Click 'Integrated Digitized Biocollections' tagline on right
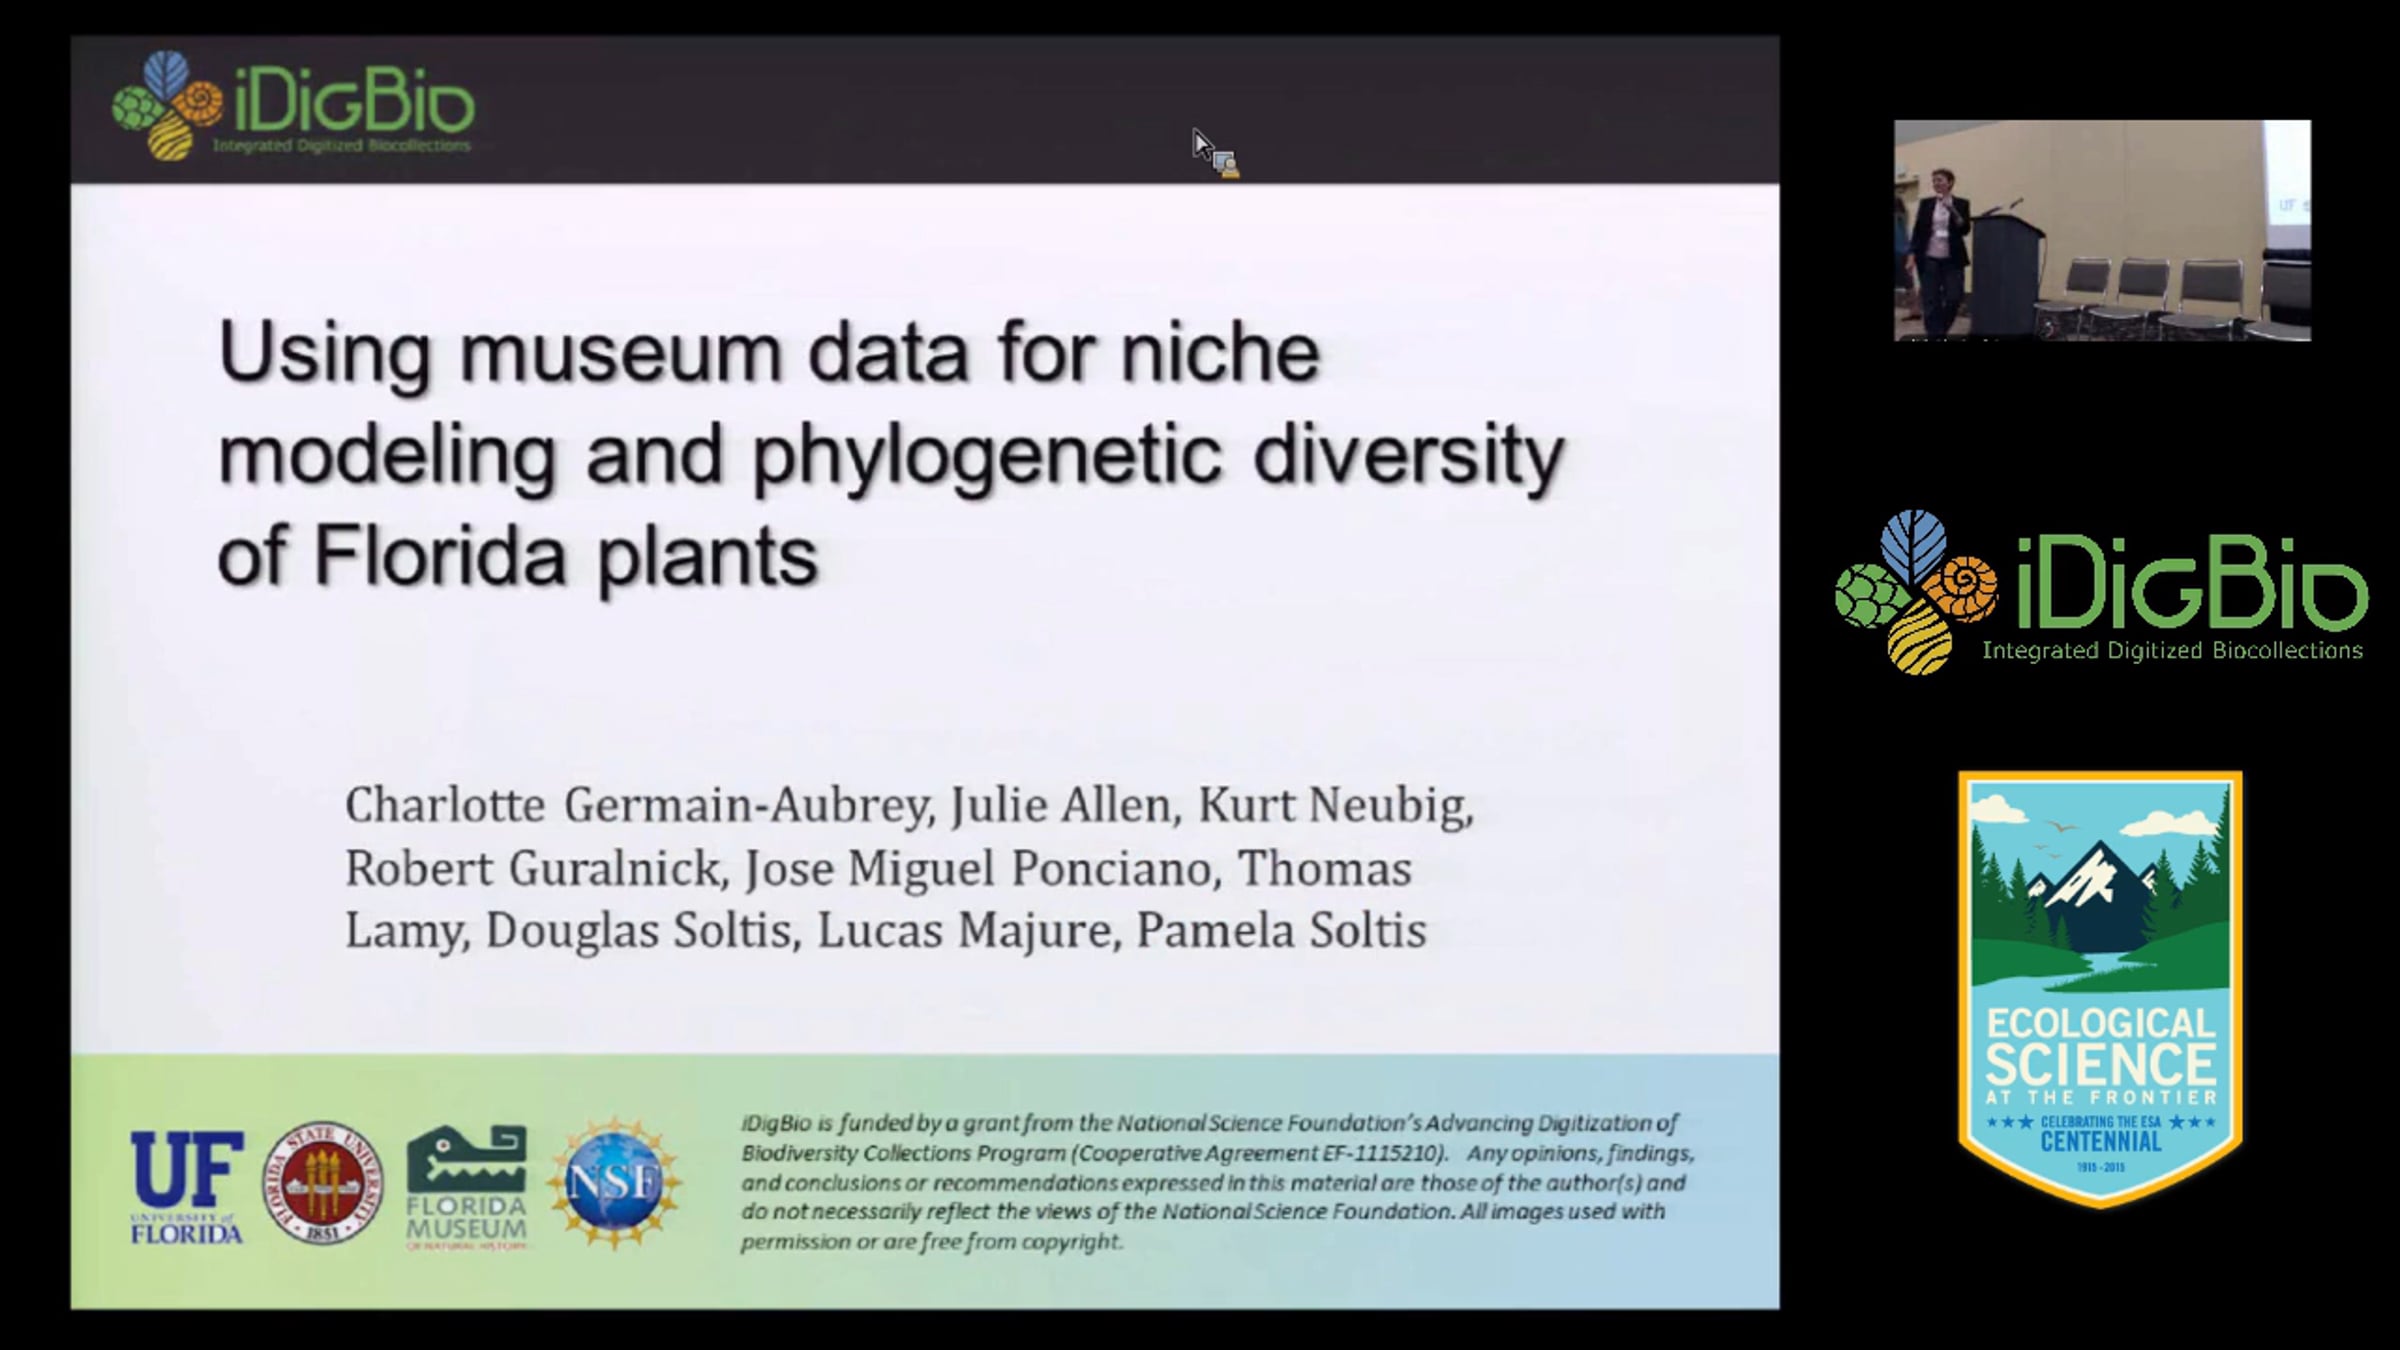Screen dimensions: 2400x1350 (x=2172, y=651)
